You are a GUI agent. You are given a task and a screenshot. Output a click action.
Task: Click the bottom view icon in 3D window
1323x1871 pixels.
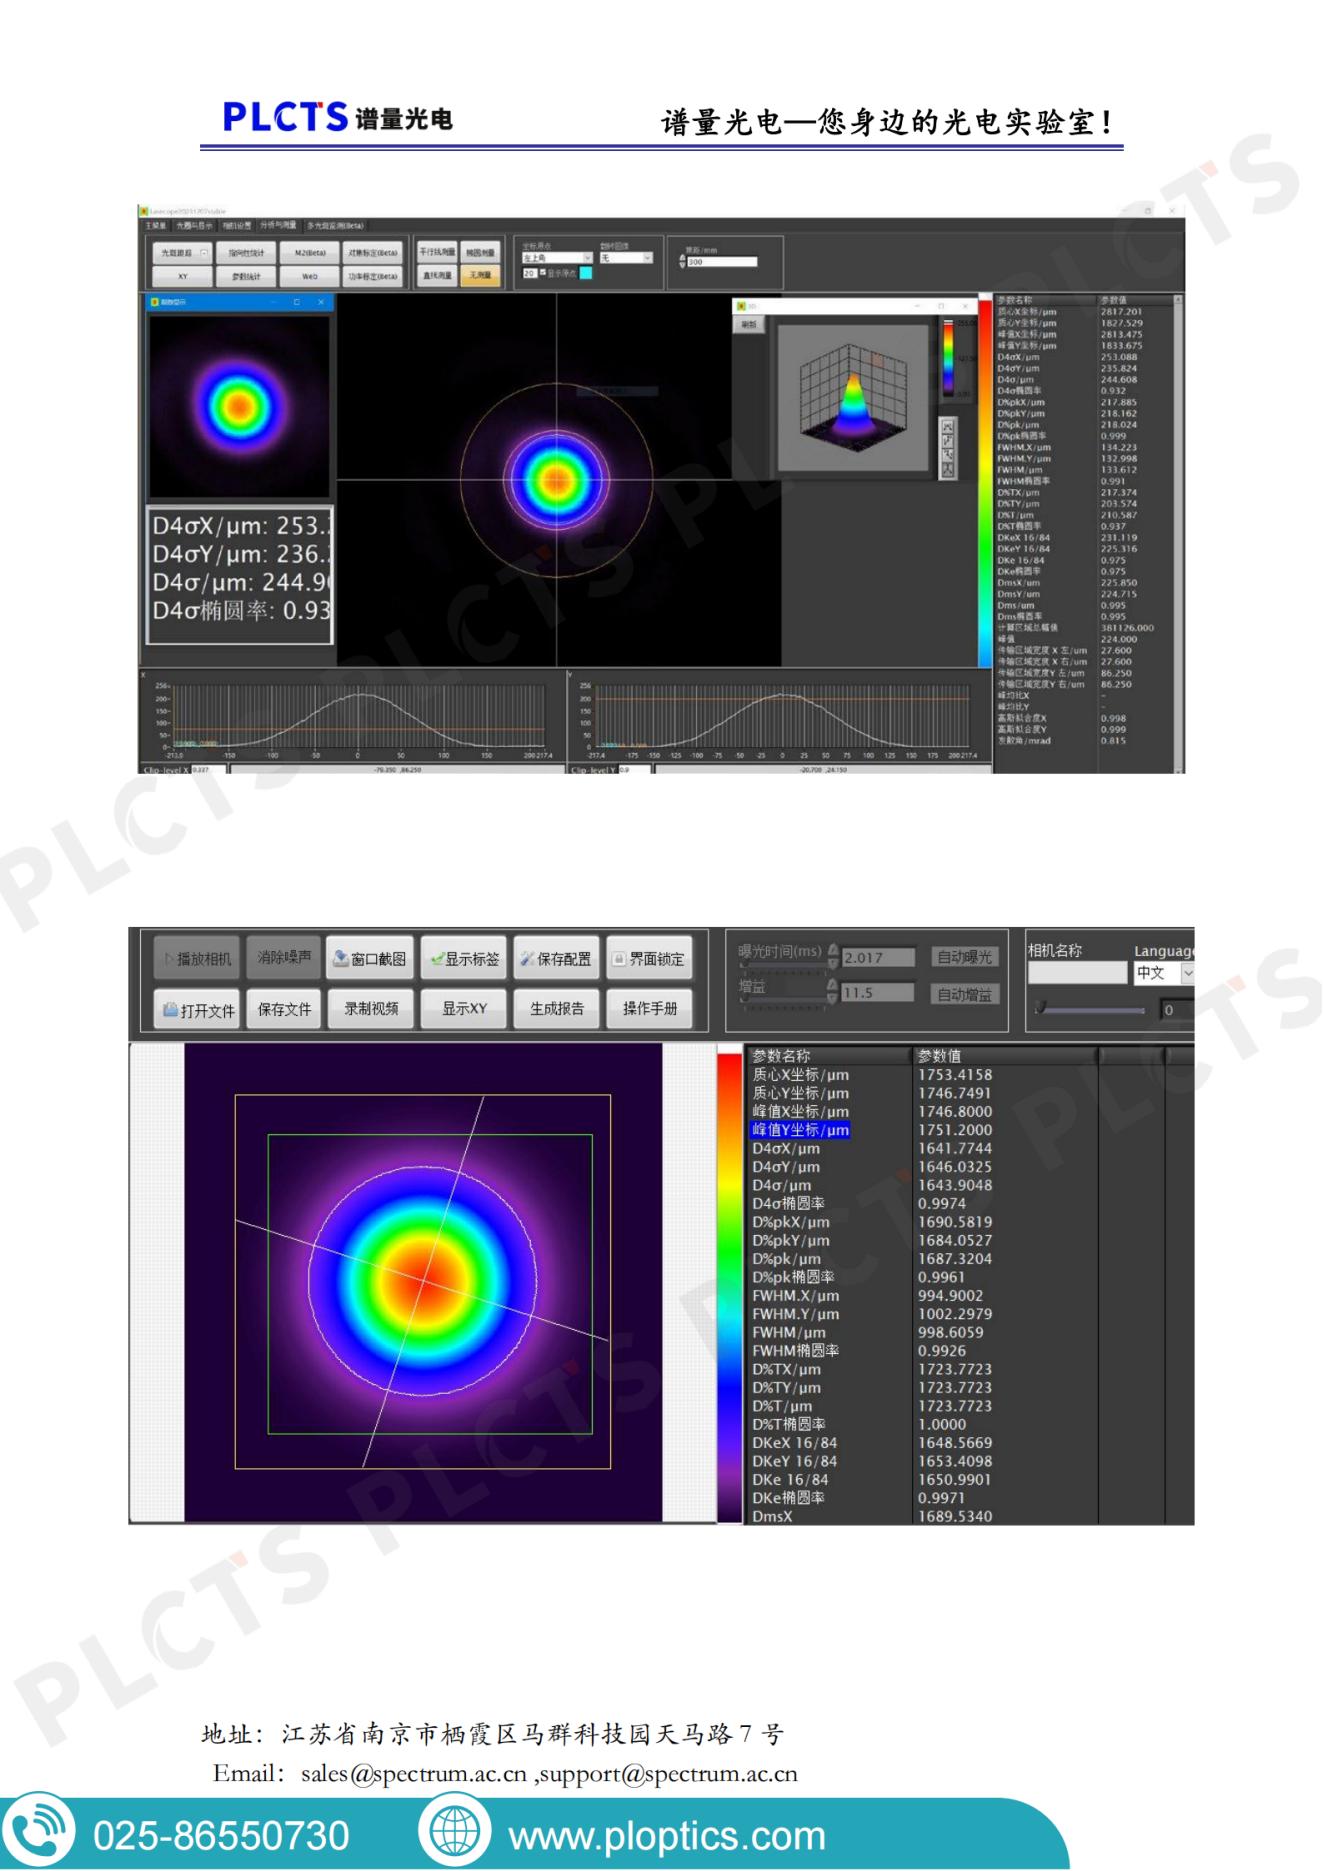pos(948,469)
